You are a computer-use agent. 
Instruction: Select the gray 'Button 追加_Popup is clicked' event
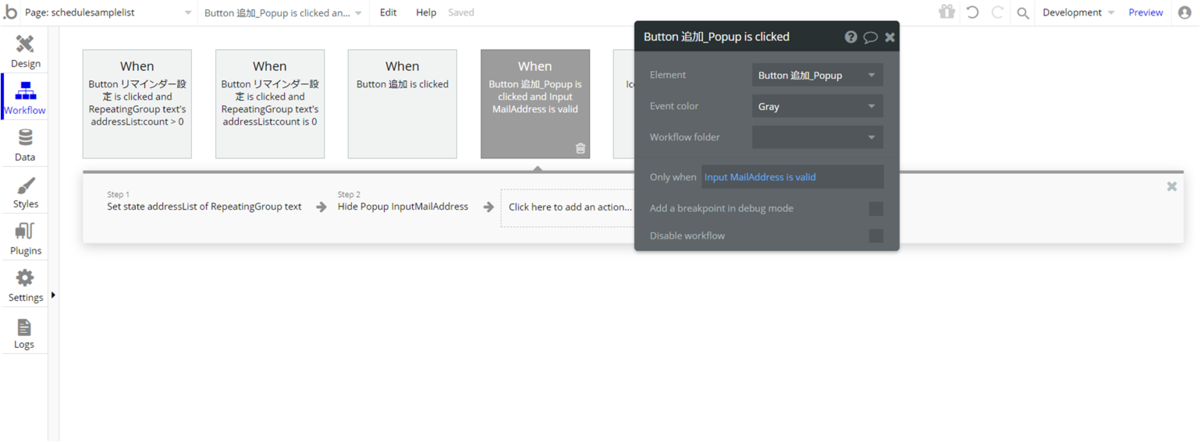[535, 104]
